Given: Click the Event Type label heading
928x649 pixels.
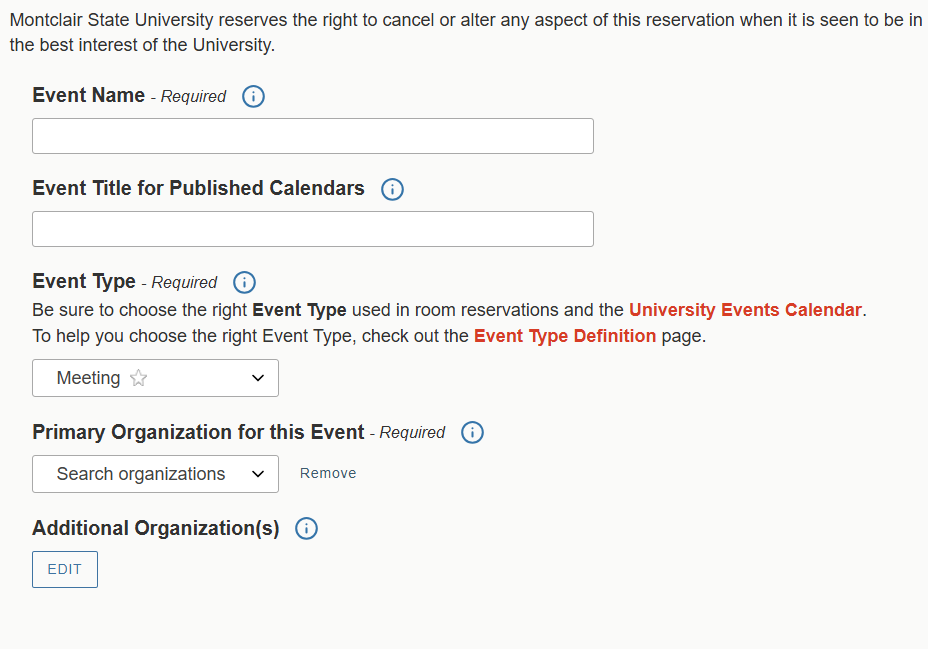Looking at the screenshot, I should (x=84, y=282).
